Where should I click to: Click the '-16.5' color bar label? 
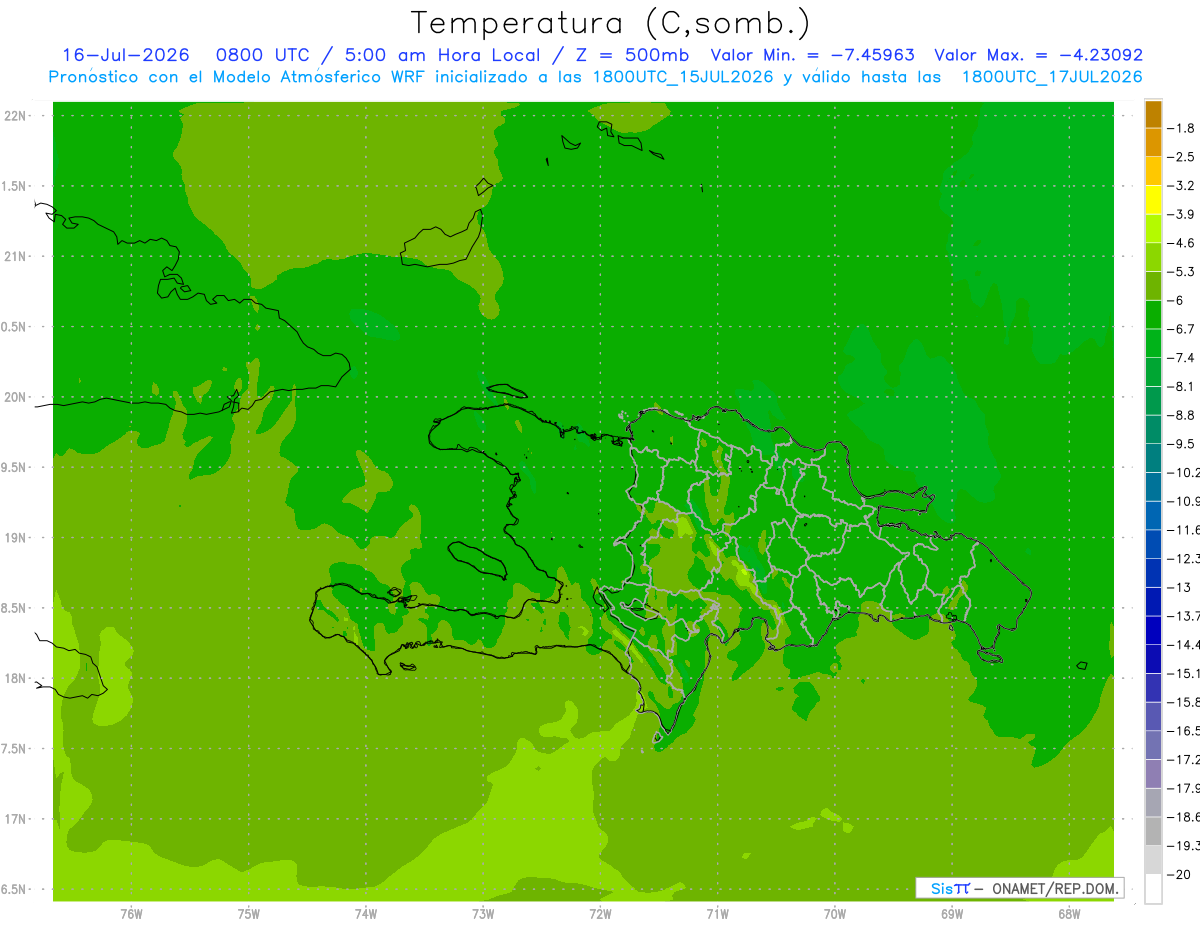click(1183, 731)
